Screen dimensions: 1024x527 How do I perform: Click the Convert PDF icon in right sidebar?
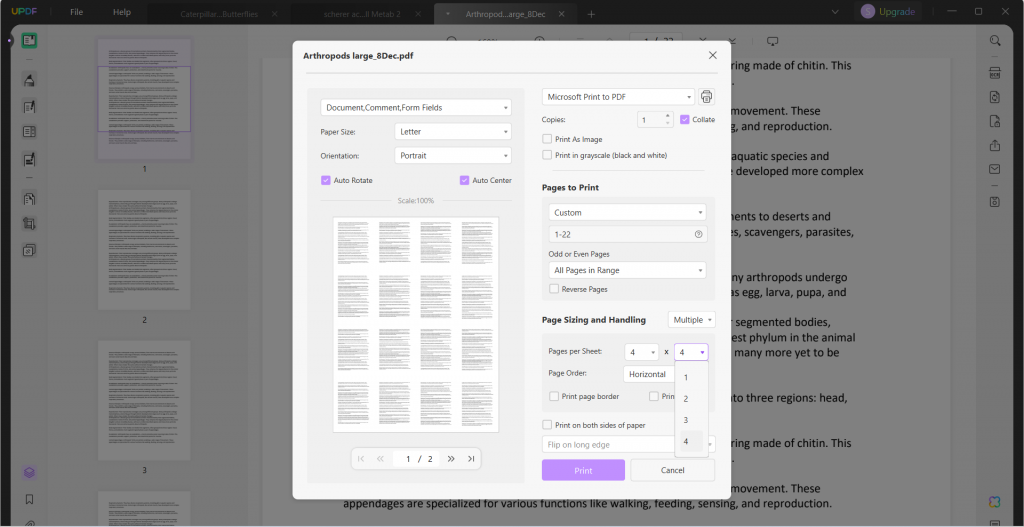995,97
